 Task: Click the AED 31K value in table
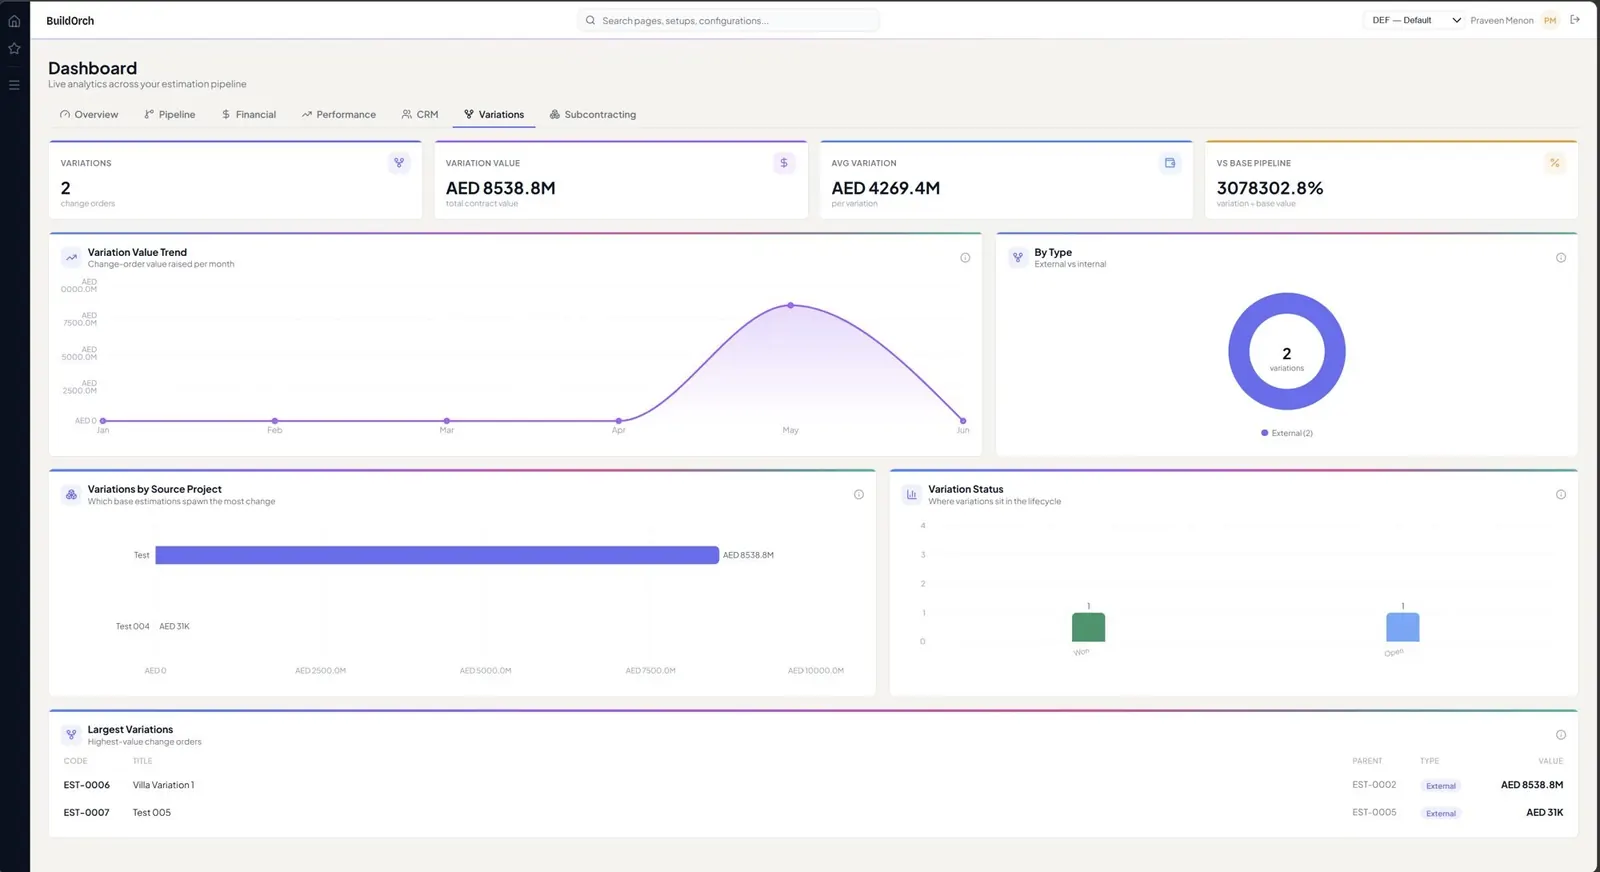coord(1544,813)
